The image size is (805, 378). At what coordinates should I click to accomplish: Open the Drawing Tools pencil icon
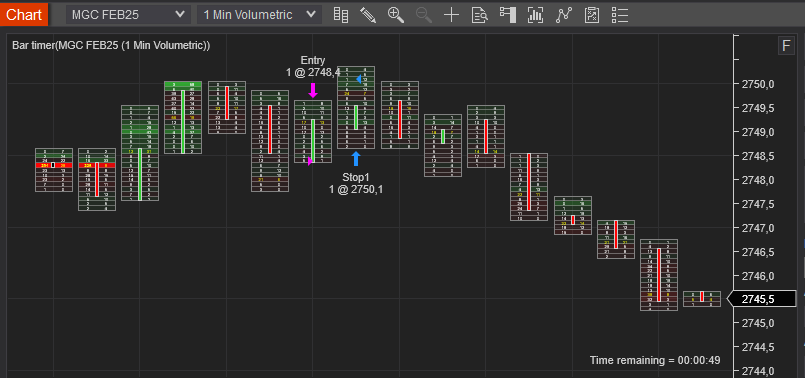[x=368, y=15]
